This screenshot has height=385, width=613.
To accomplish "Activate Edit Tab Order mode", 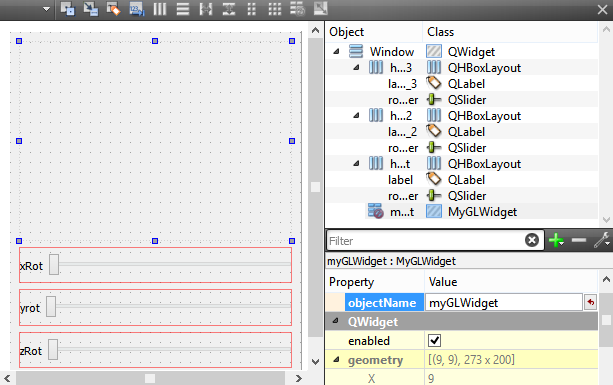I will 137,9.
